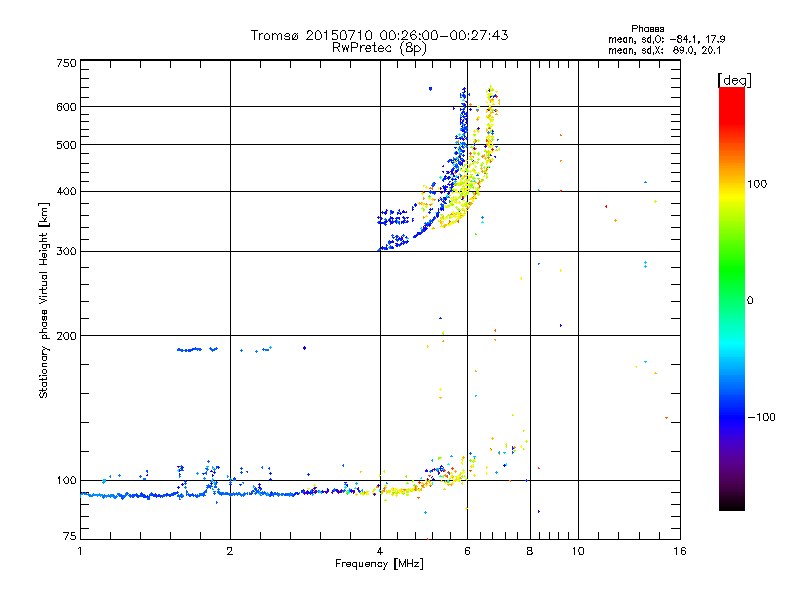Image resolution: width=800 pixels, height=600 pixels.
Task: Click the x-axis '8' tick label
Action: point(530,551)
